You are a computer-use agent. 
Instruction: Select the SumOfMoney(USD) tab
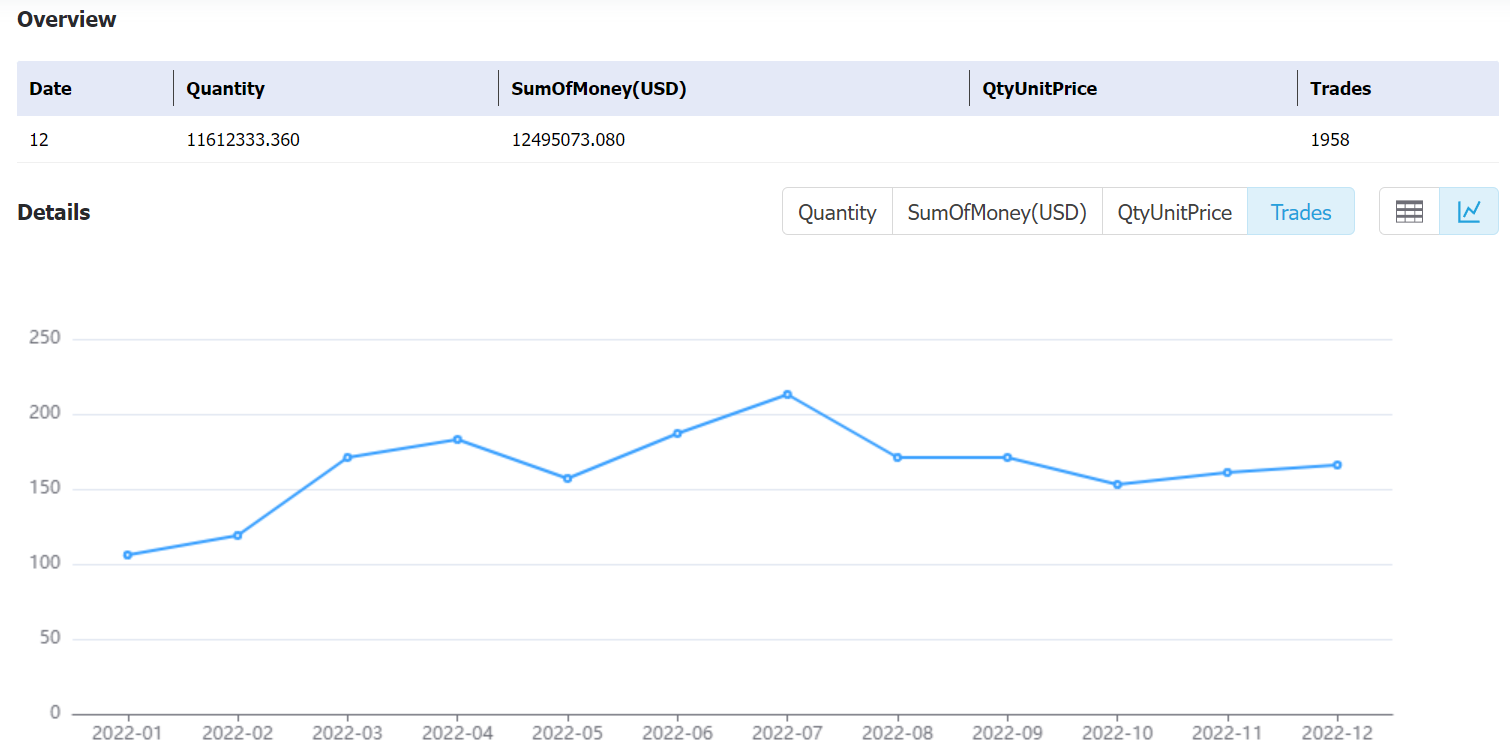(x=997, y=212)
